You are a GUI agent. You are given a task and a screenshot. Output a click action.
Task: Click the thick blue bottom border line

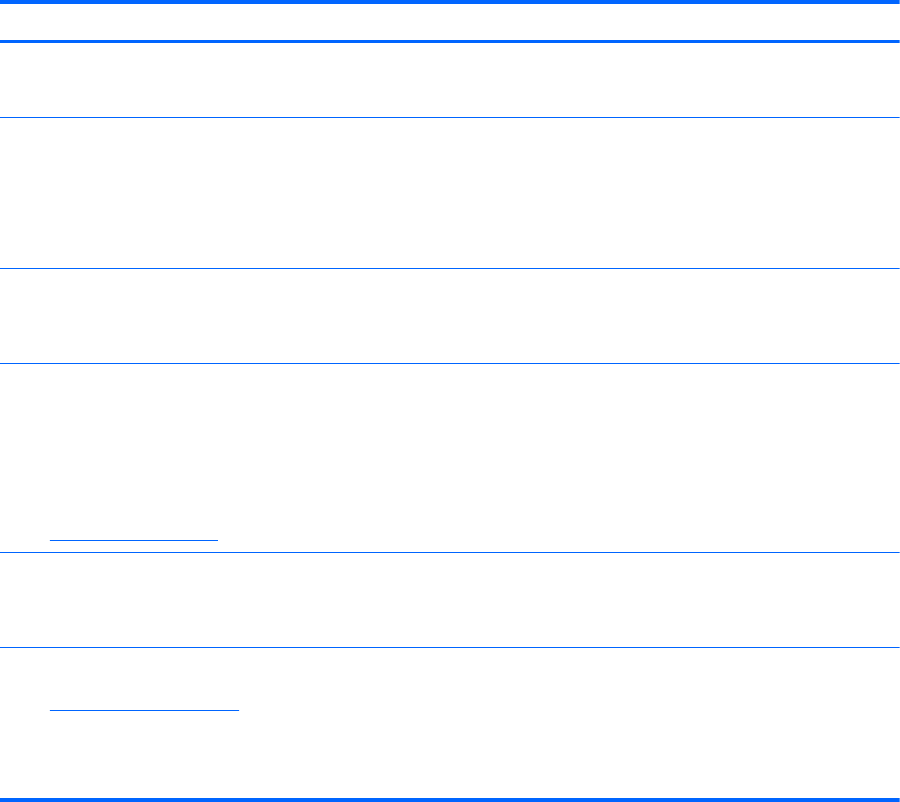tap(450, 798)
